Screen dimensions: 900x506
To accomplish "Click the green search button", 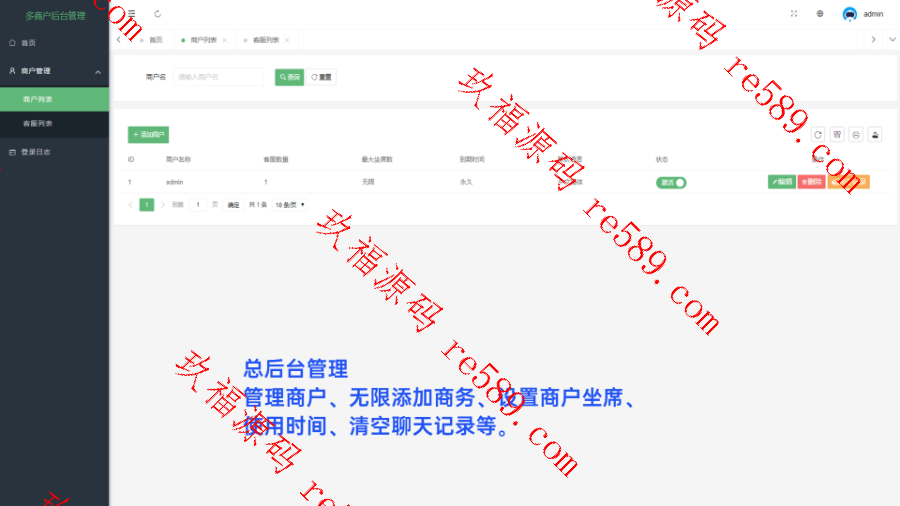I will click(x=289, y=77).
